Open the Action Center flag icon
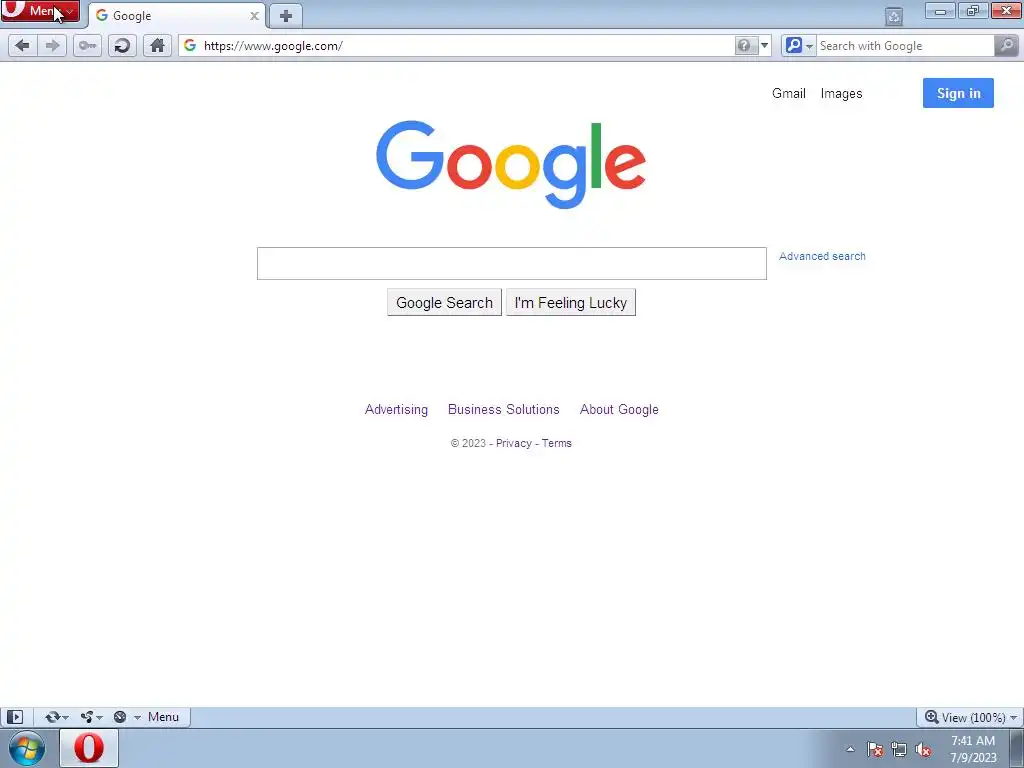This screenshot has height=768, width=1024. click(874, 749)
